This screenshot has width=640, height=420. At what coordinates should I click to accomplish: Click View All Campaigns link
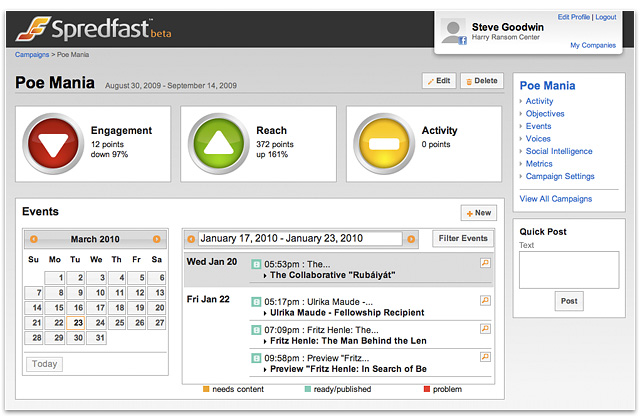tap(556, 199)
